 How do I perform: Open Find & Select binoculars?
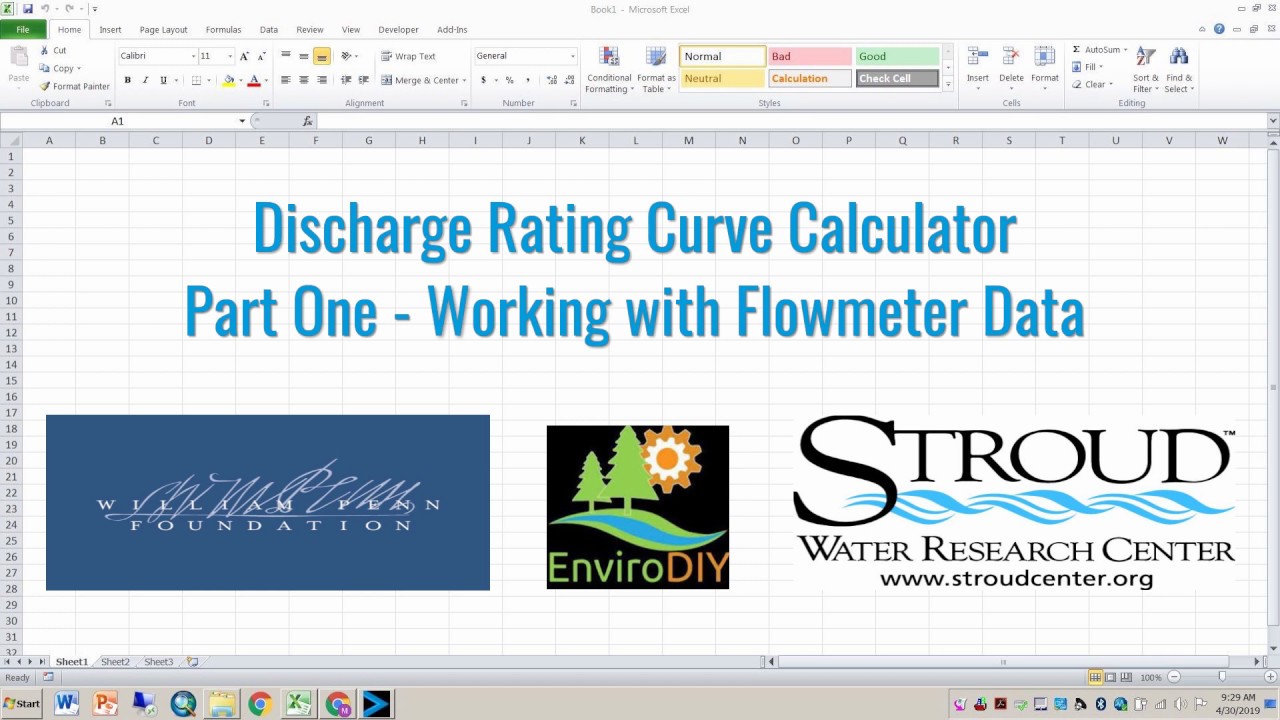pos(1179,70)
